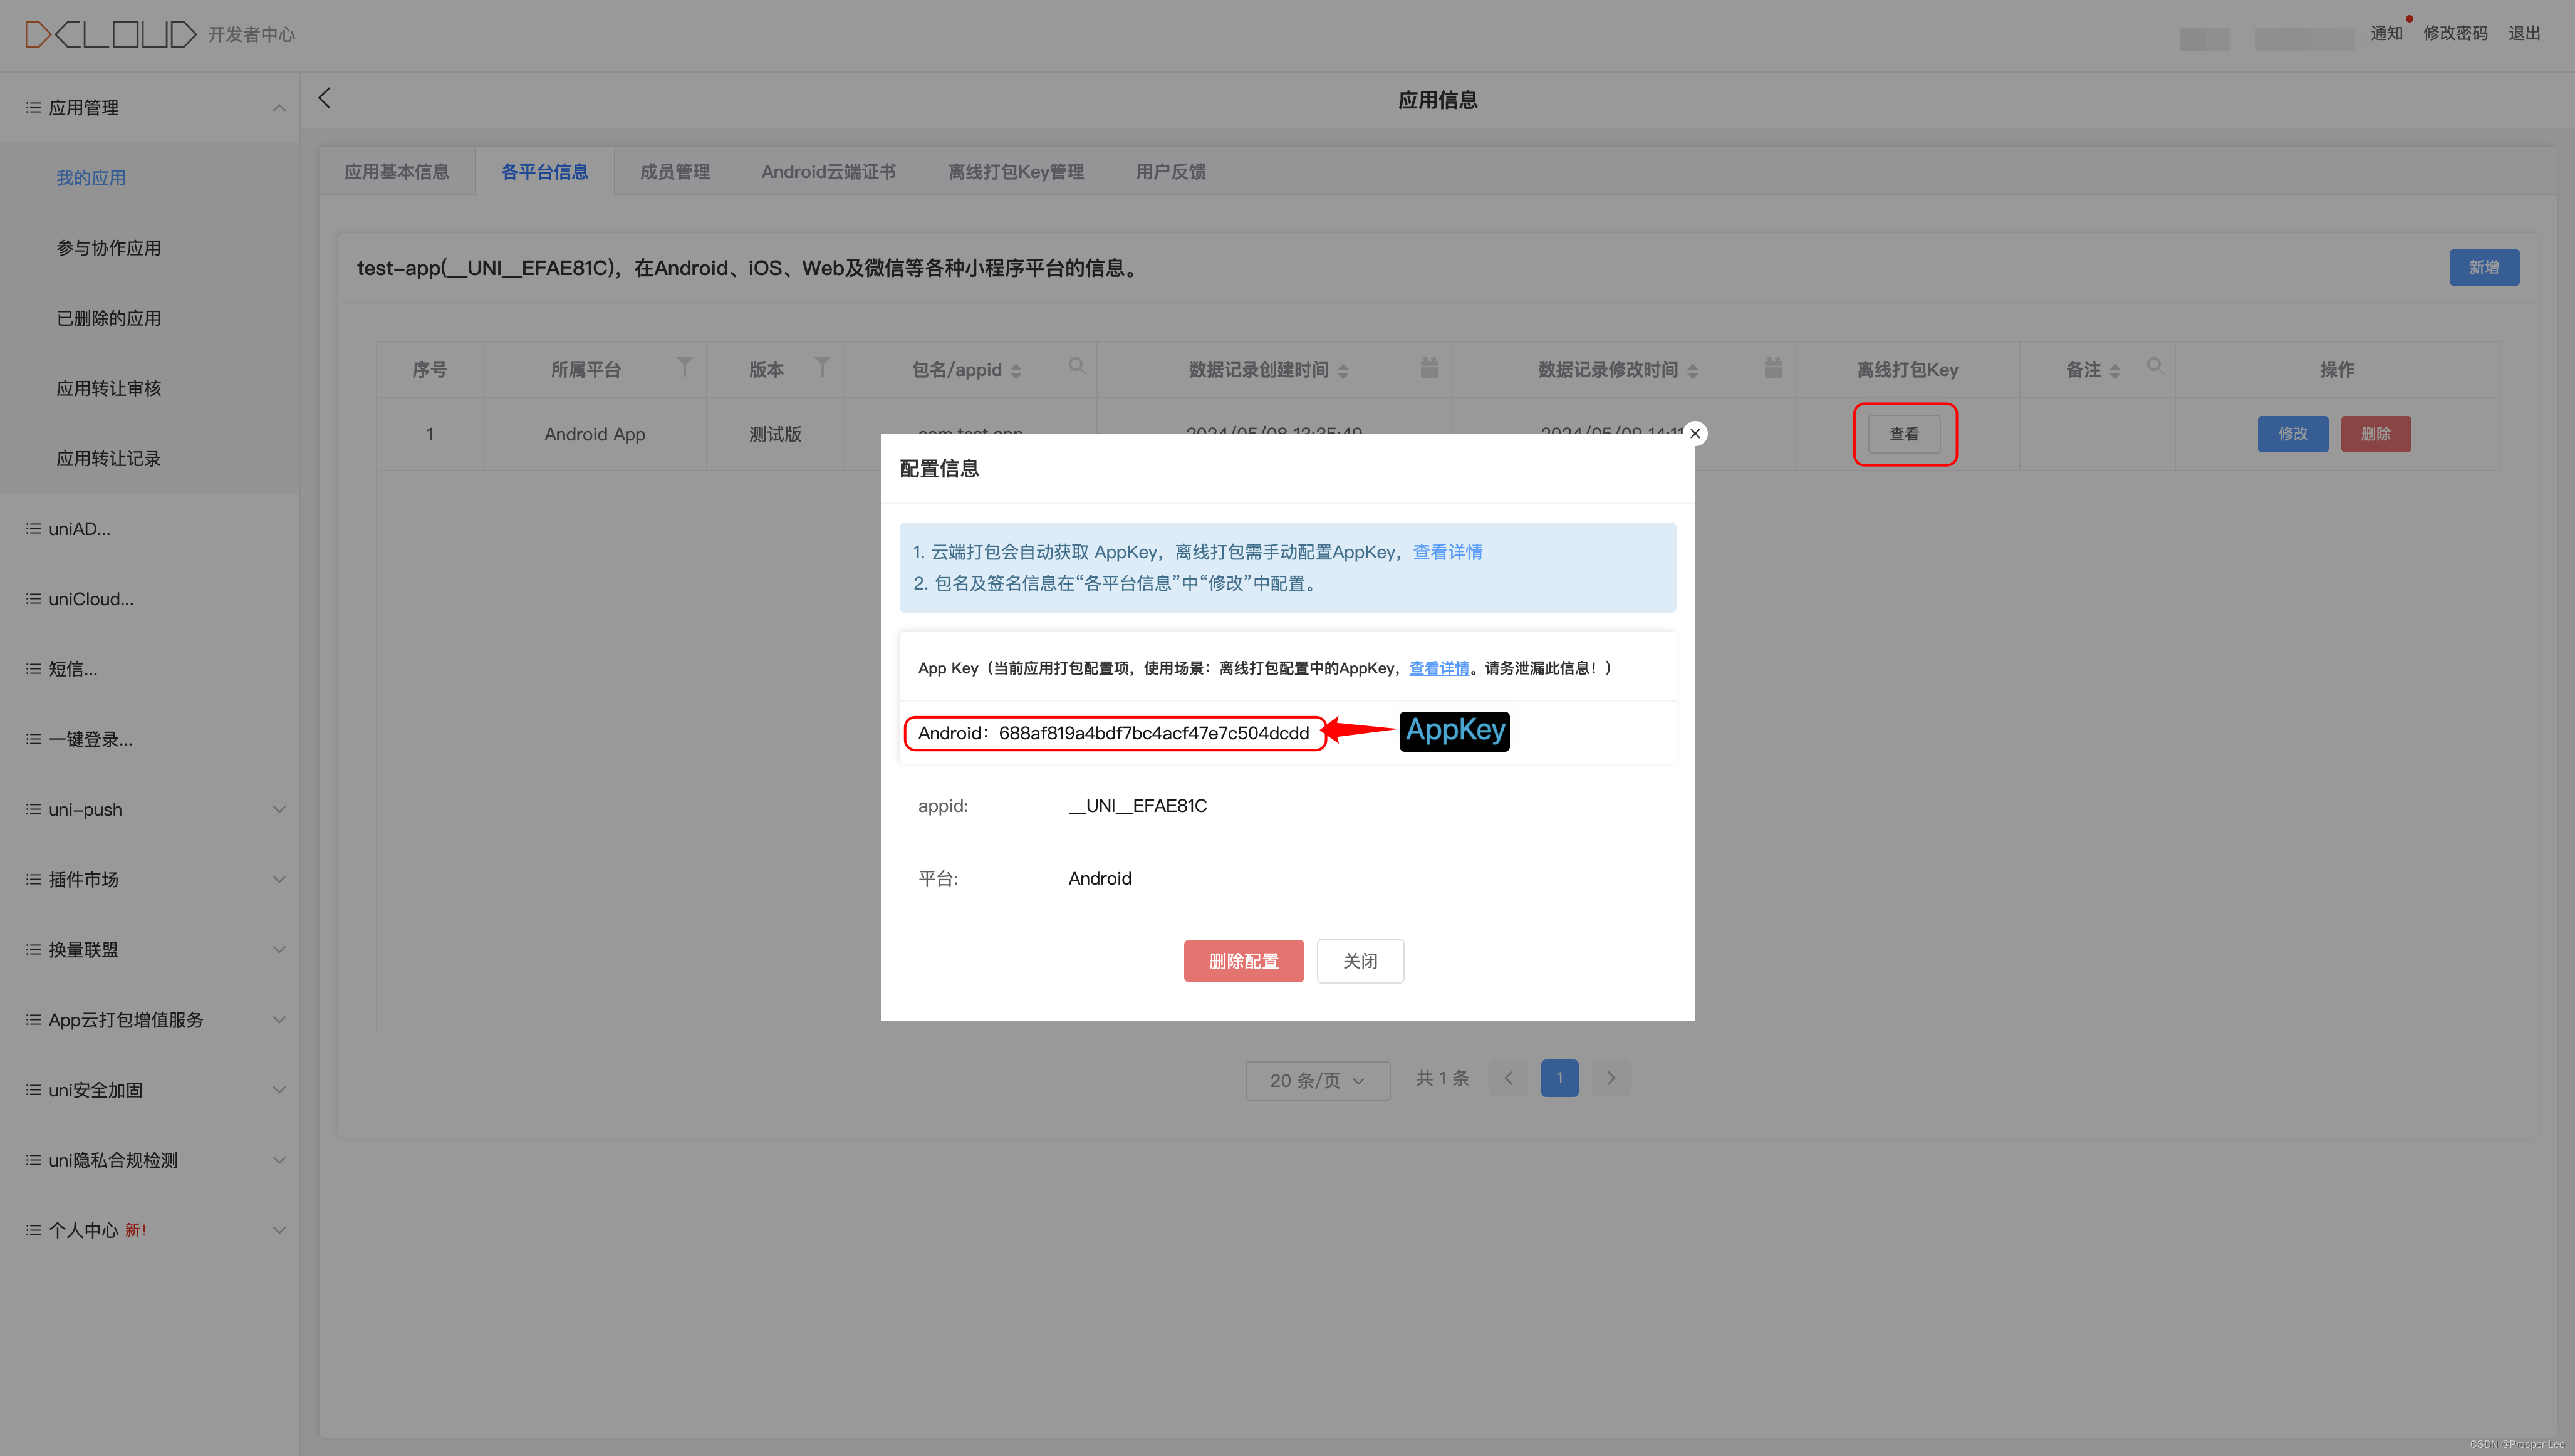Select page 1 in pagination
Image resolution: width=2575 pixels, height=1456 pixels.
1559,1078
